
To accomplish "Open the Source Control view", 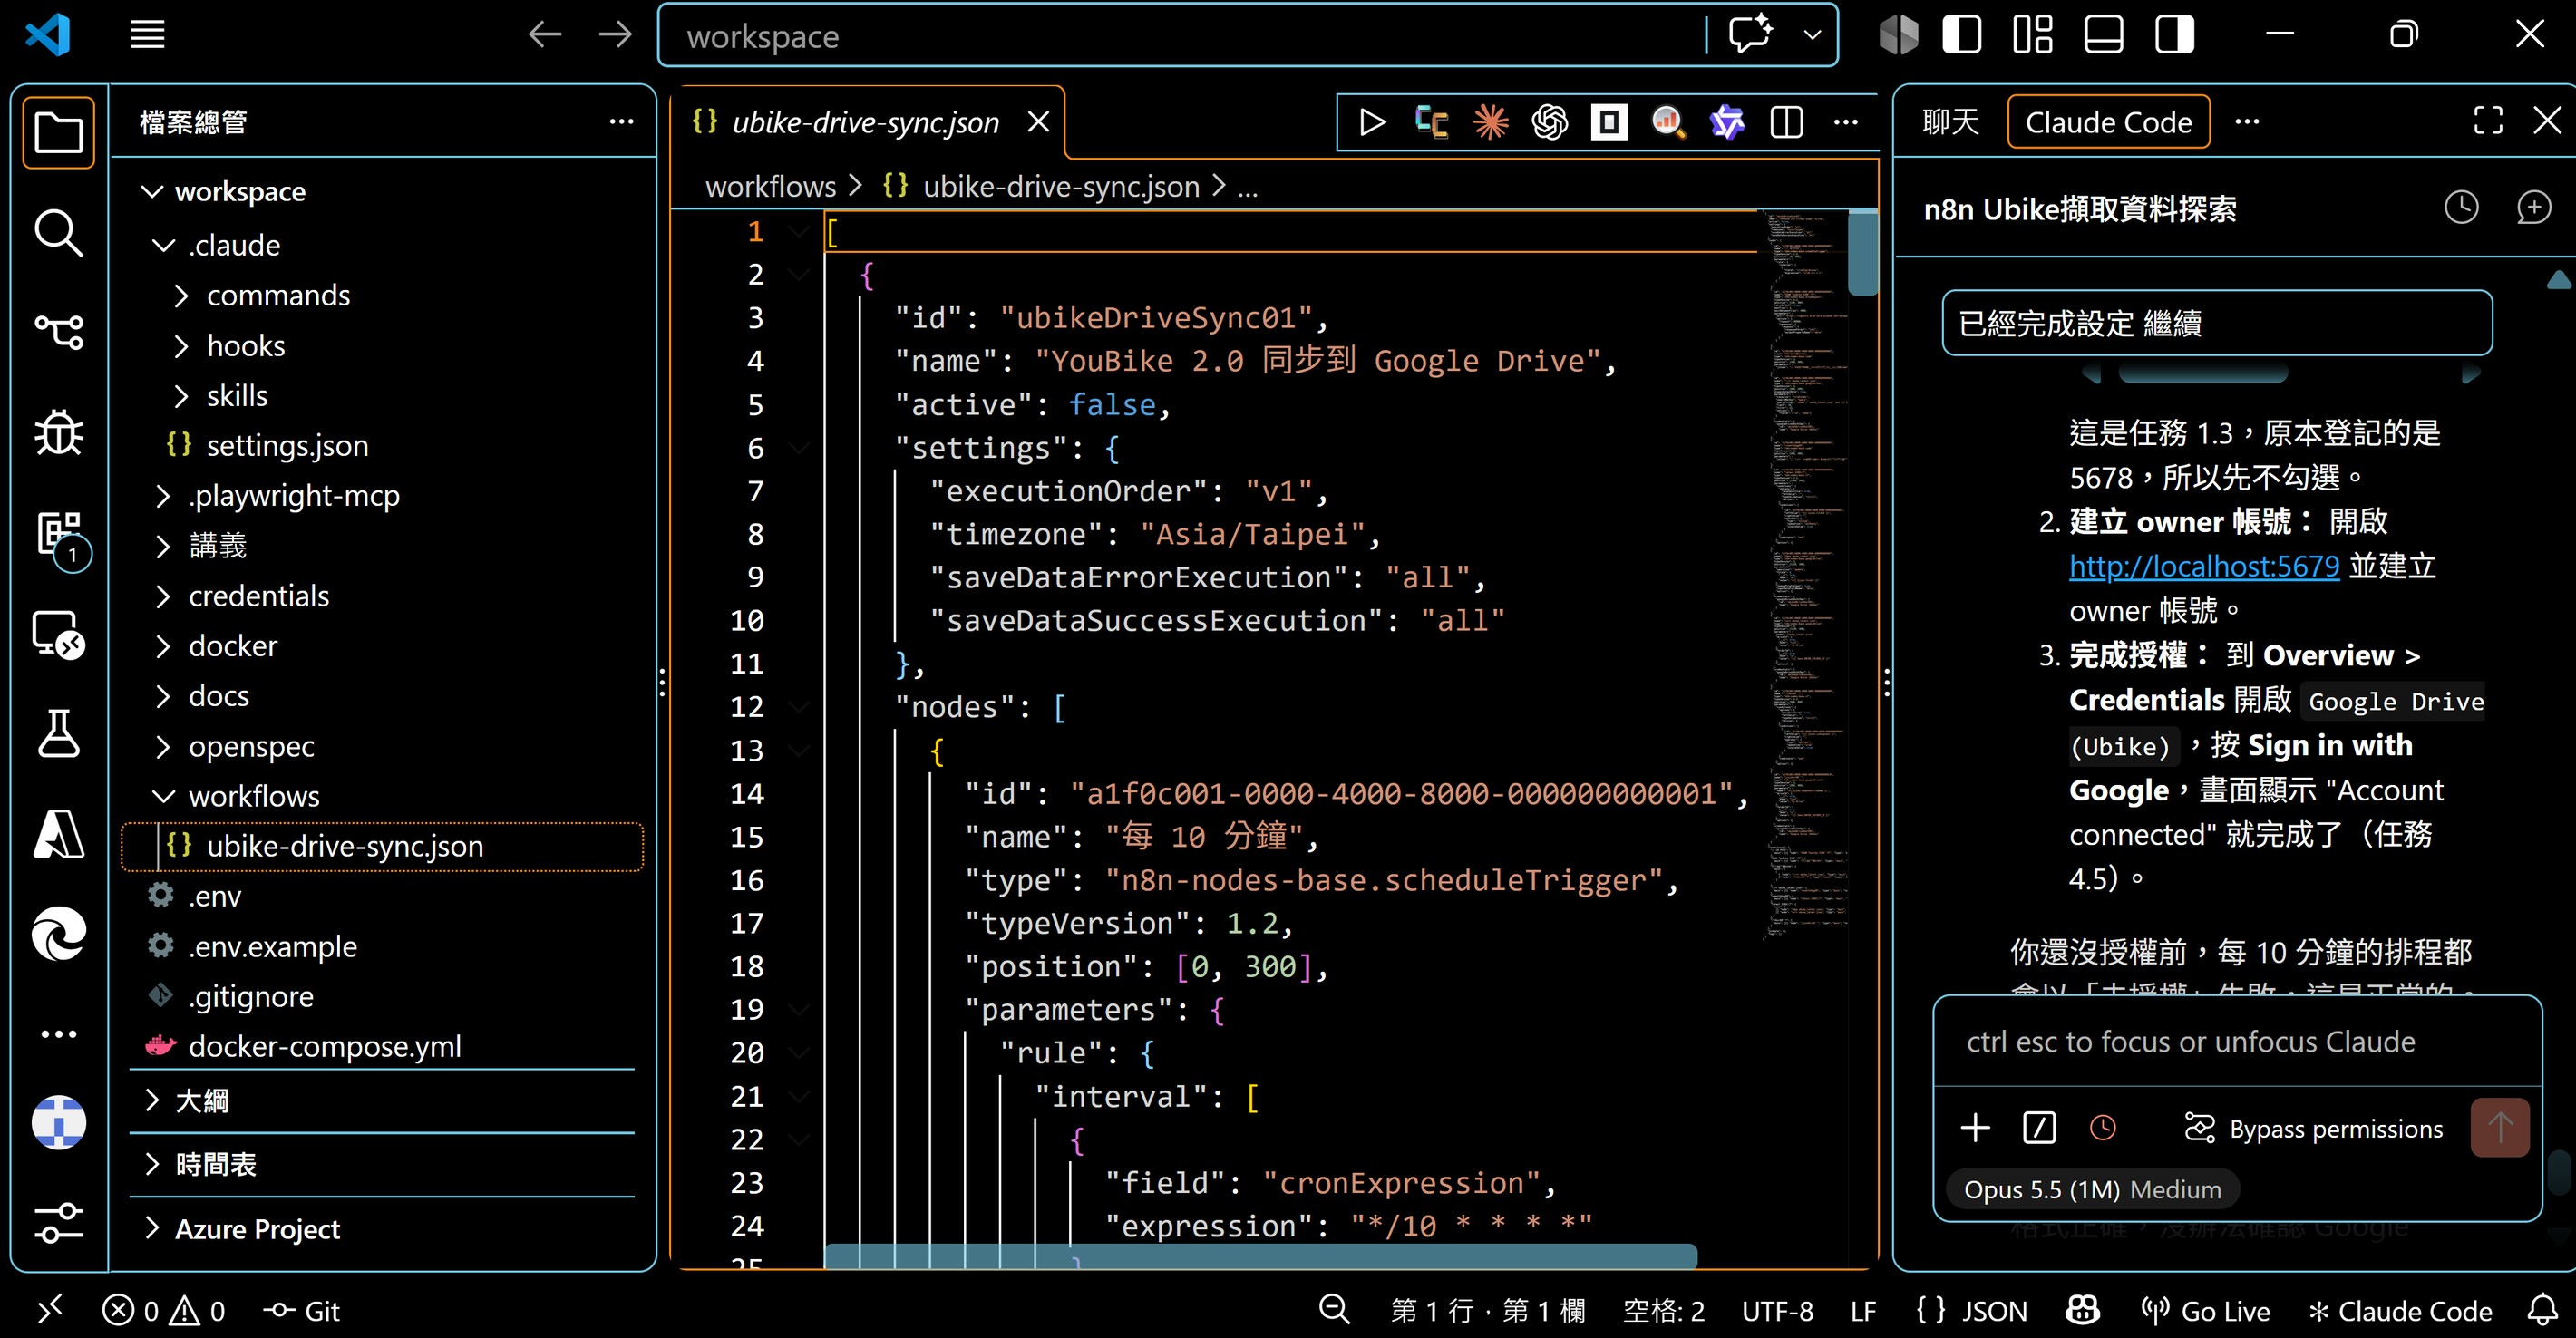I will tap(59, 332).
